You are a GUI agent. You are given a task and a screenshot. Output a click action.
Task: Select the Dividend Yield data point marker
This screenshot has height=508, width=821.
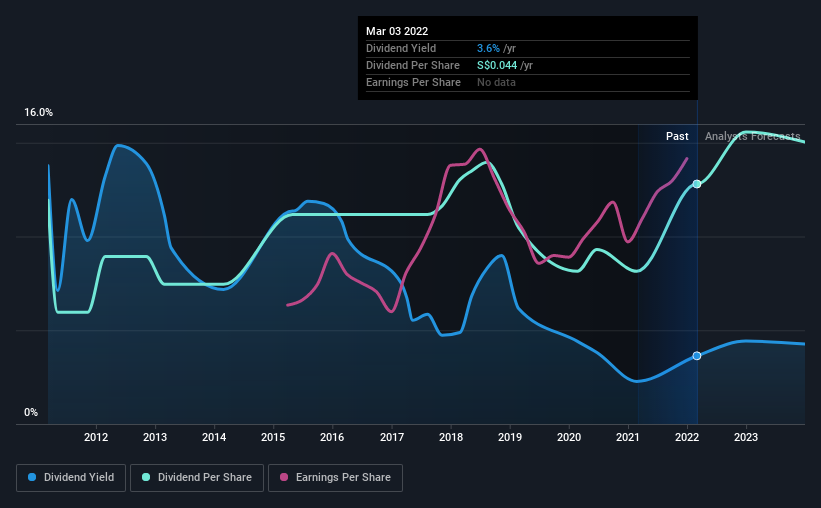click(697, 356)
